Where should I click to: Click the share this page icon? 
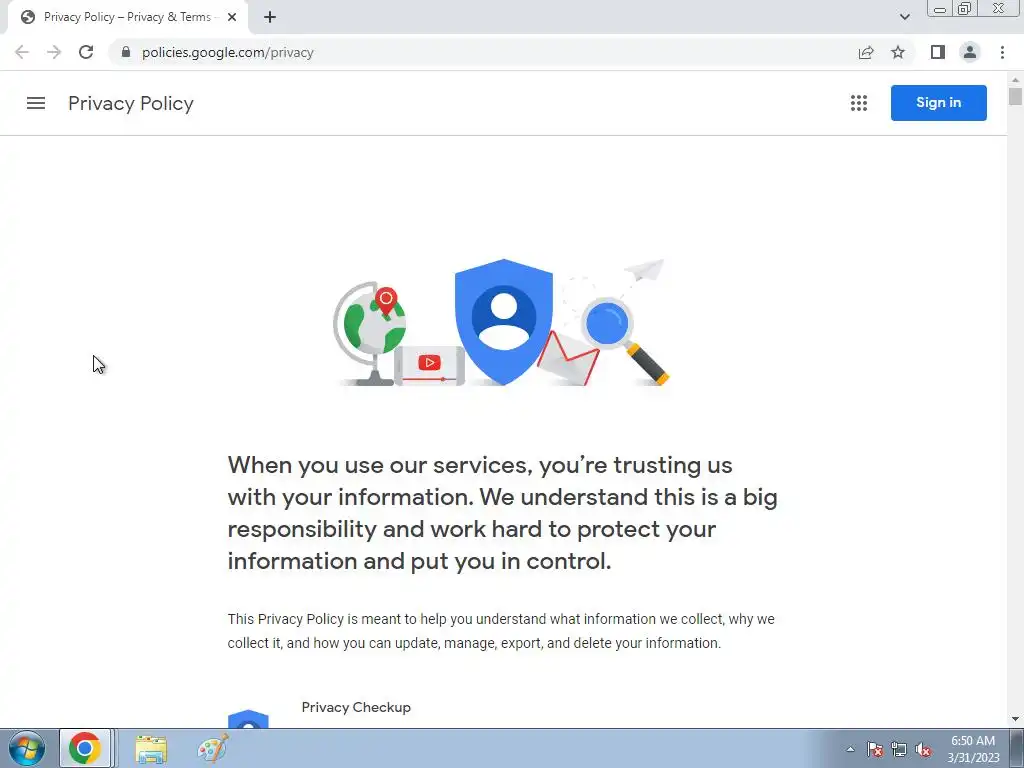[866, 52]
